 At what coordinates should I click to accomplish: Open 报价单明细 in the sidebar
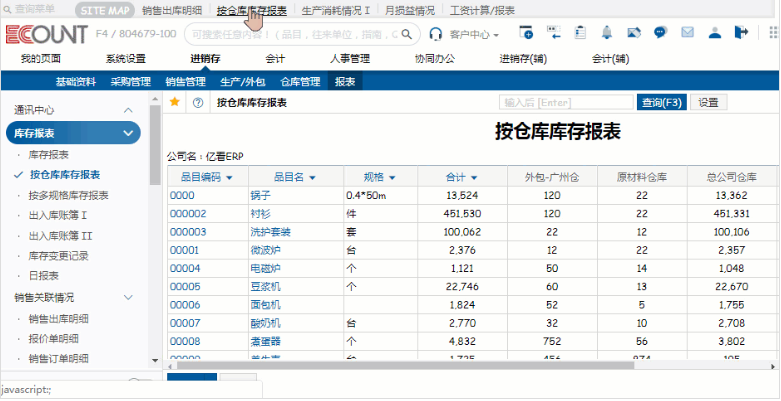tap(54, 339)
